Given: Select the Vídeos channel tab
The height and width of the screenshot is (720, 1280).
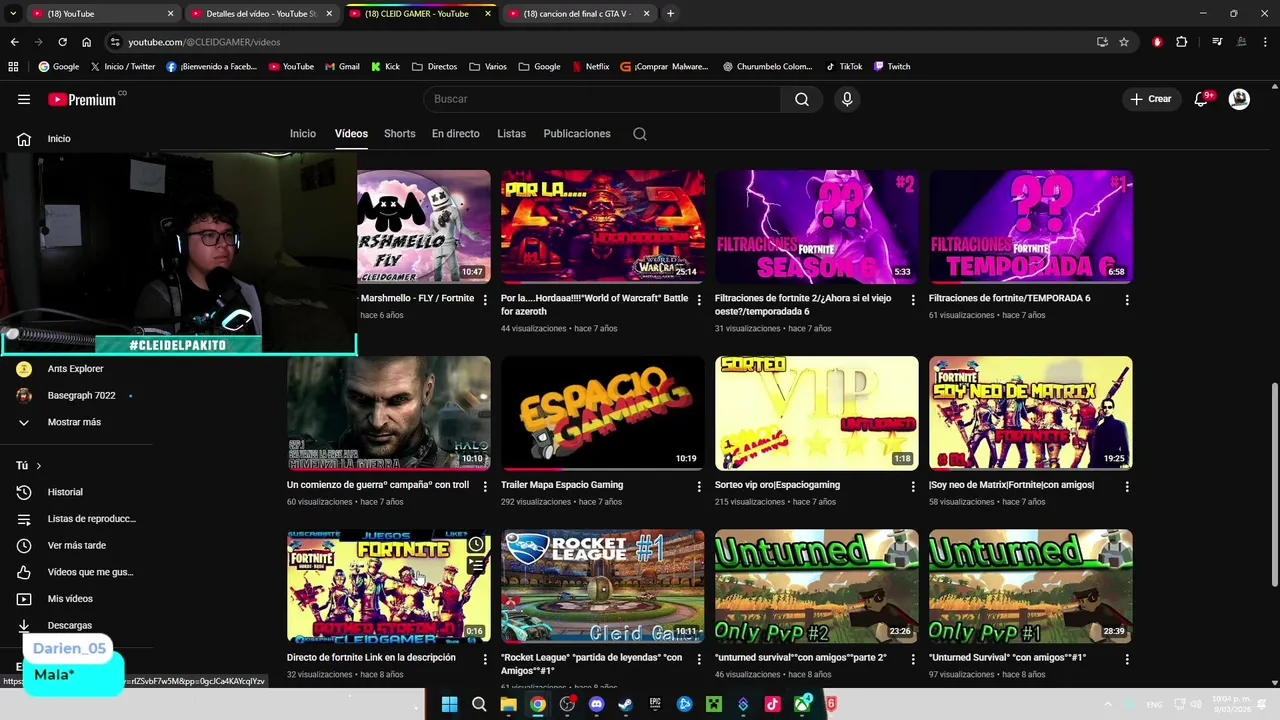Looking at the screenshot, I should (x=351, y=134).
